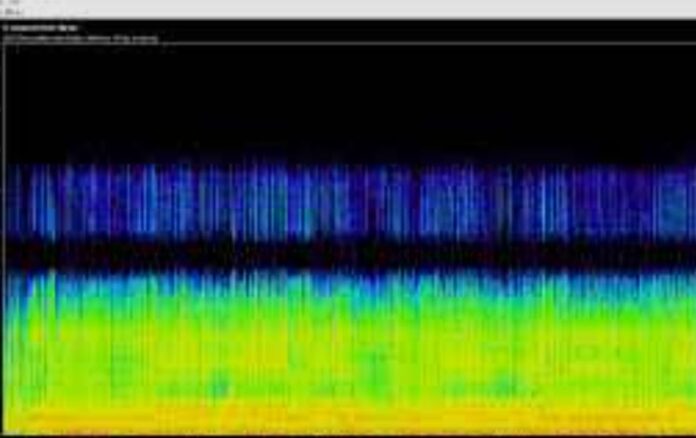The height and width of the screenshot is (438, 696).
Task: Open the menu item in the top-left menu bar
Action: 9,10
